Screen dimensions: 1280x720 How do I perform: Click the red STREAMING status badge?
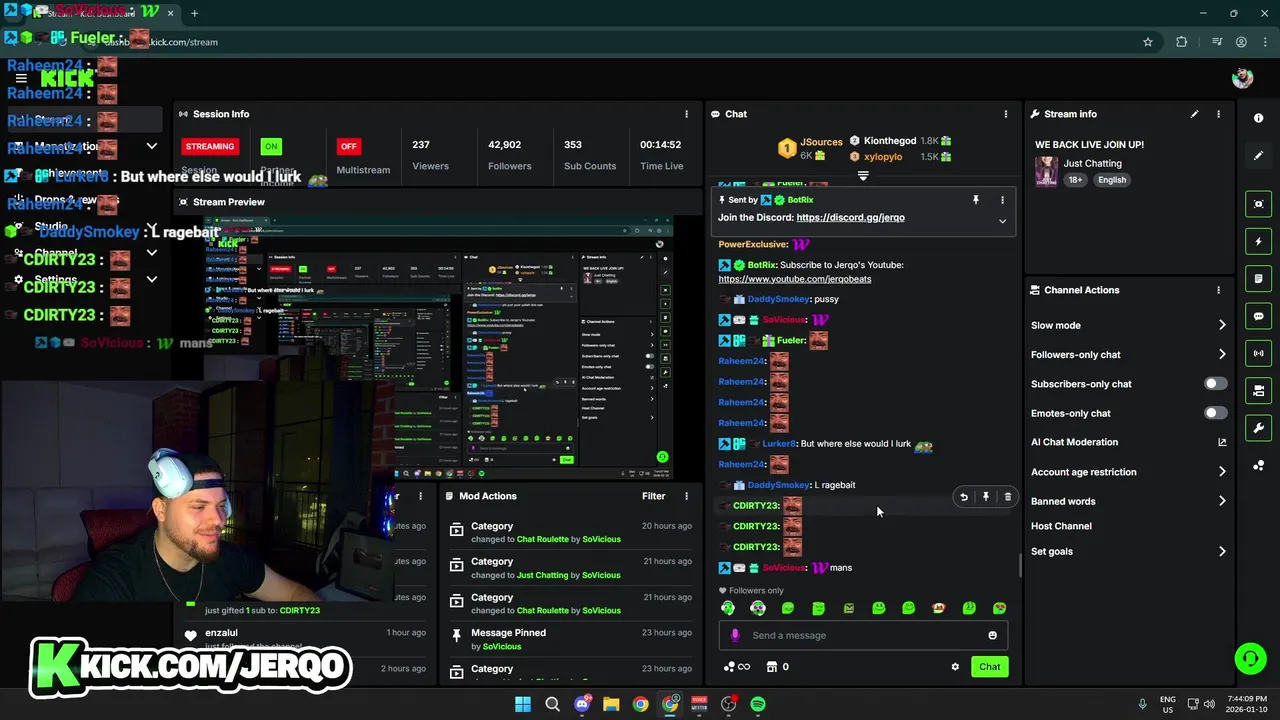coord(210,146)
